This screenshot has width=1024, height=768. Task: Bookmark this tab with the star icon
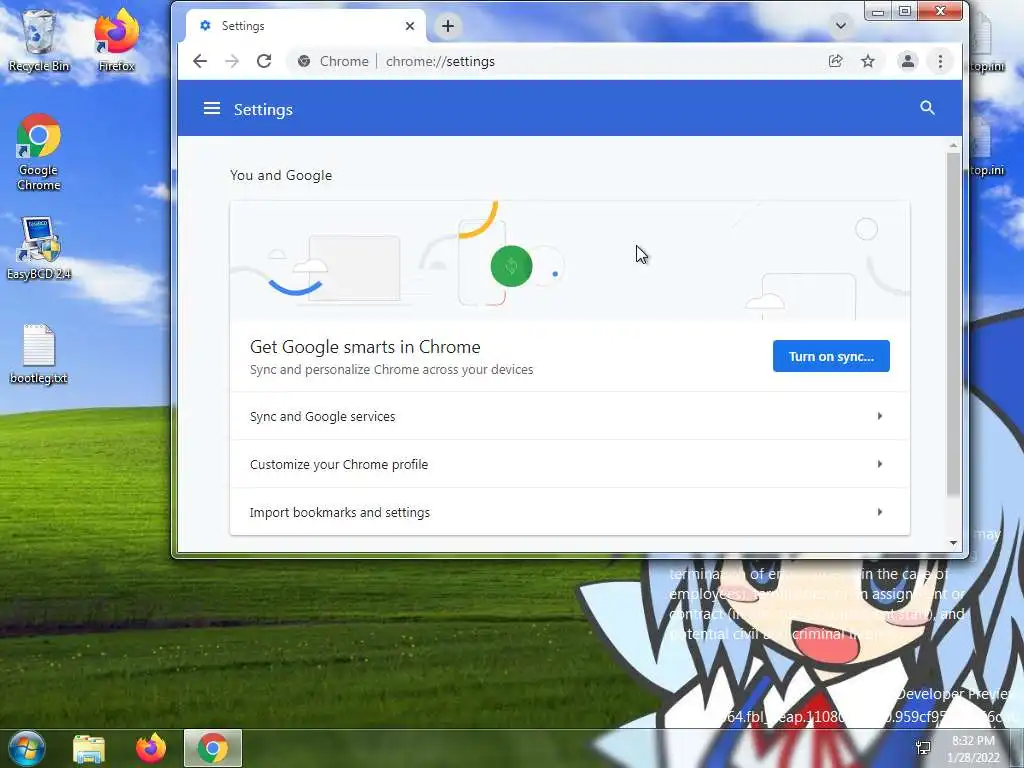[x=867, y=61]
